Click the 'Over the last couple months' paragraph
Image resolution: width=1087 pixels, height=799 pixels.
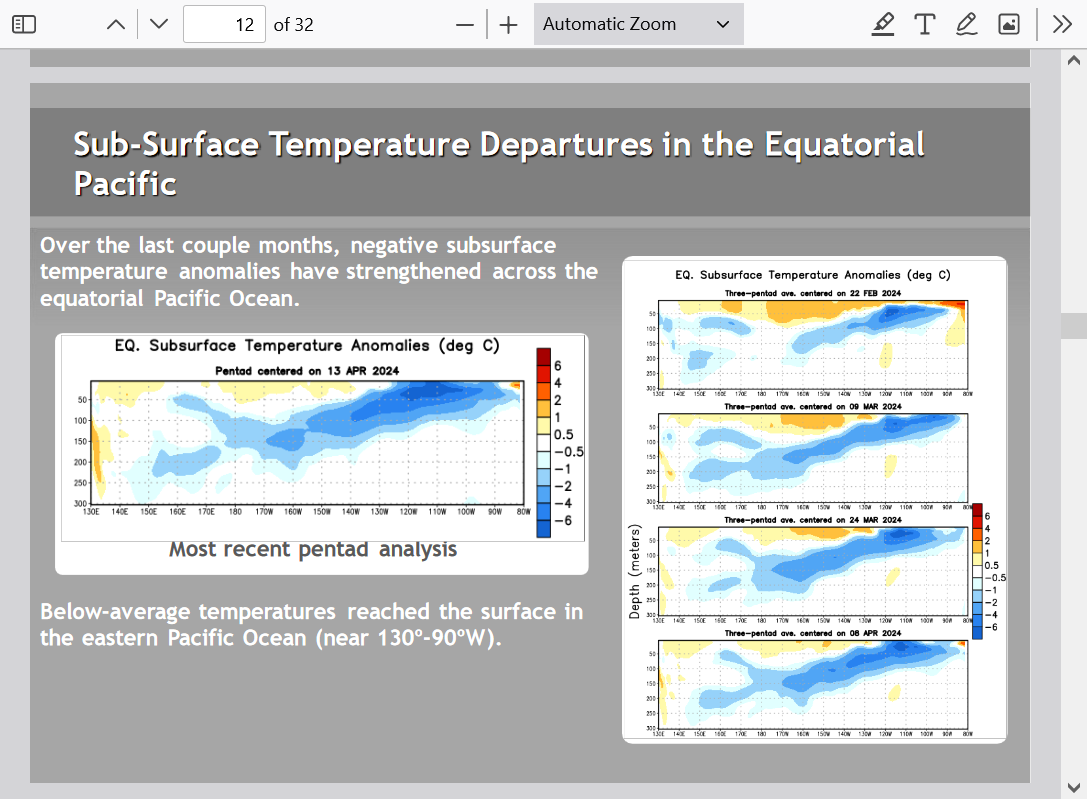point(319,272)
